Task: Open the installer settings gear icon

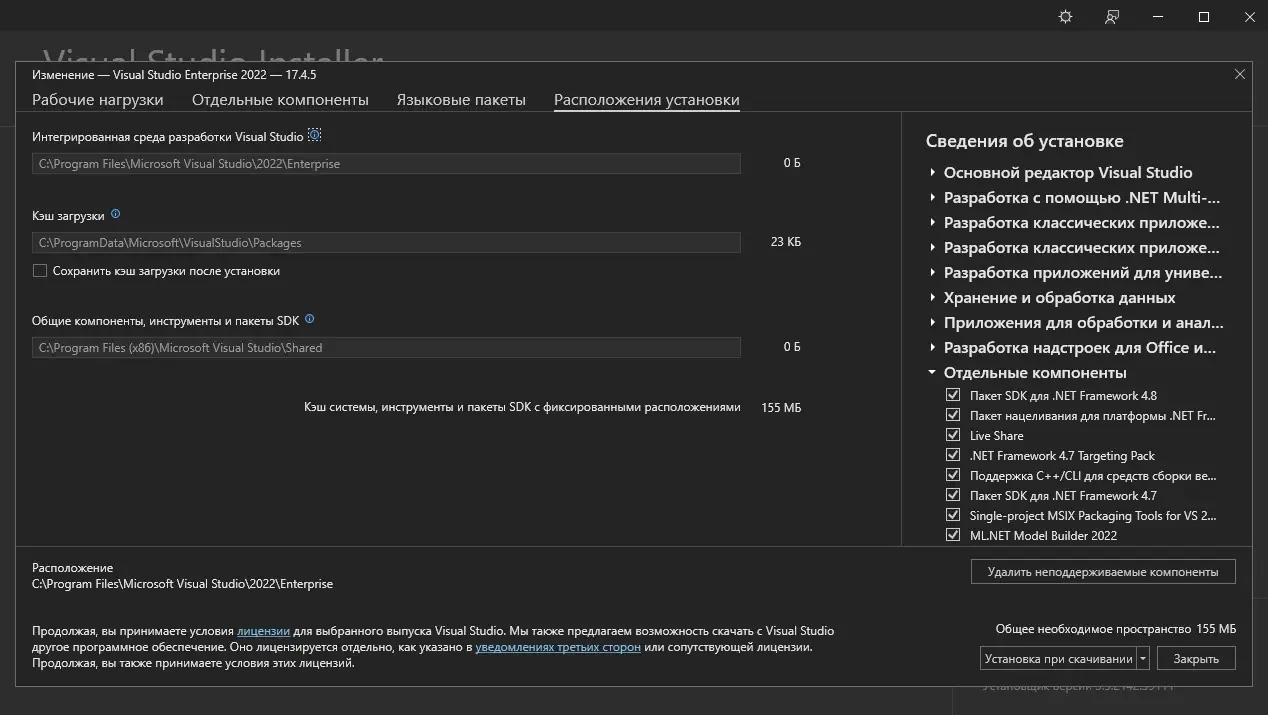Action: [1064, 16]
